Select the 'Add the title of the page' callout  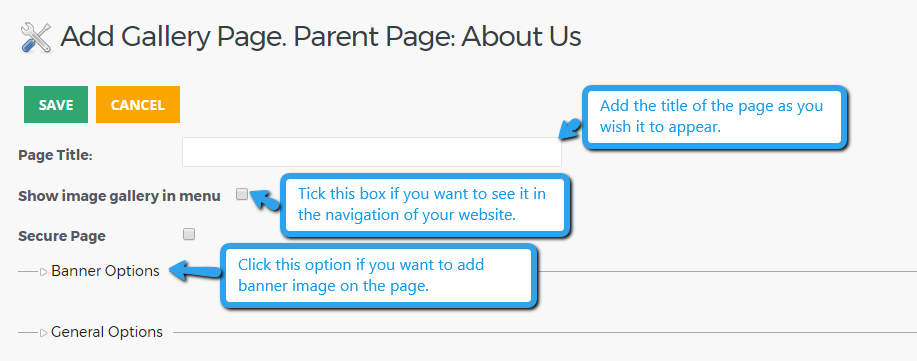[x=715, y=116]
